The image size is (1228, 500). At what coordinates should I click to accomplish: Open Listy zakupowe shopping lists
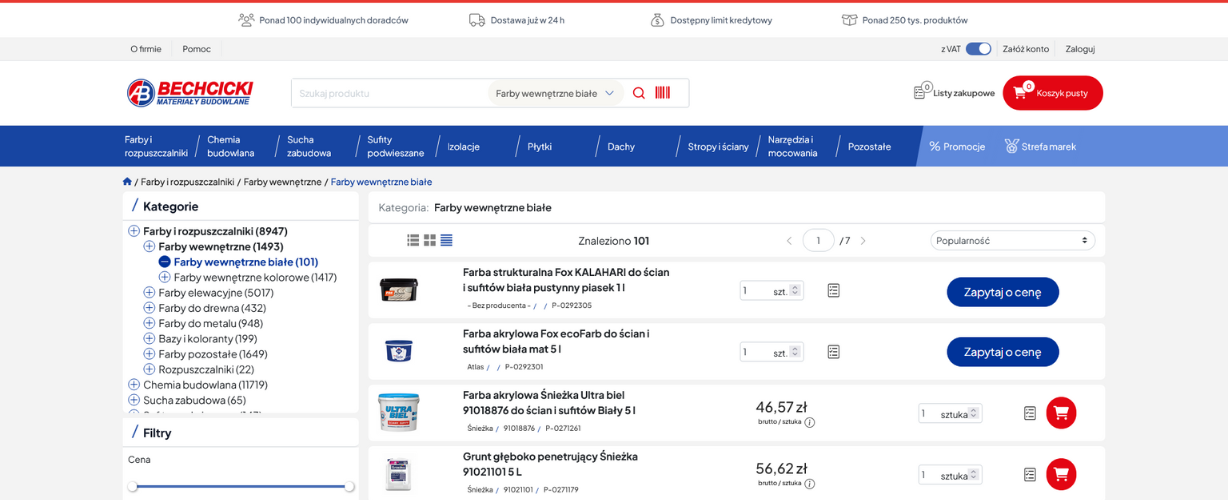954,93
